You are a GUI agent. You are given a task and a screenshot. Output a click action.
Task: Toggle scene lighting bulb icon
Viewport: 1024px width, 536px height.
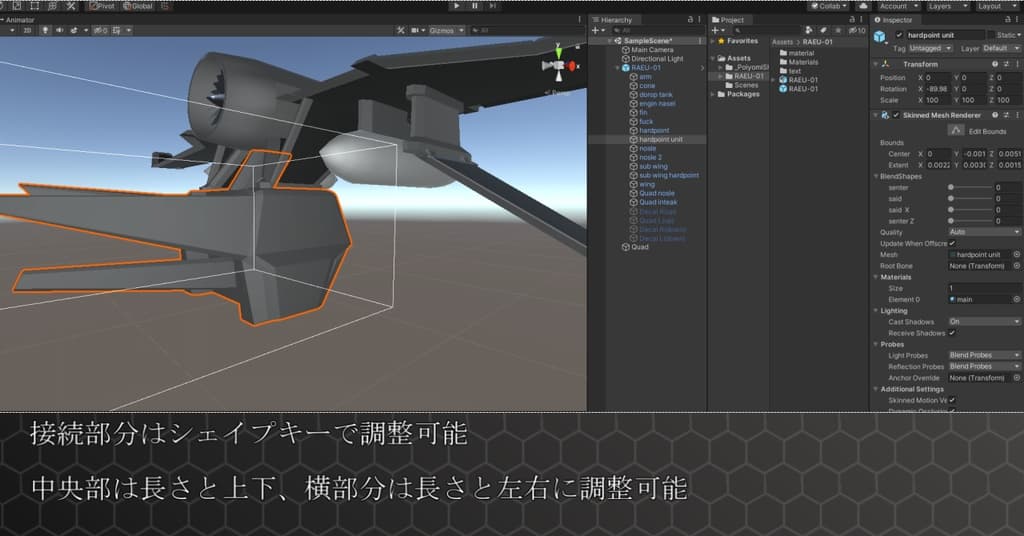45,30
